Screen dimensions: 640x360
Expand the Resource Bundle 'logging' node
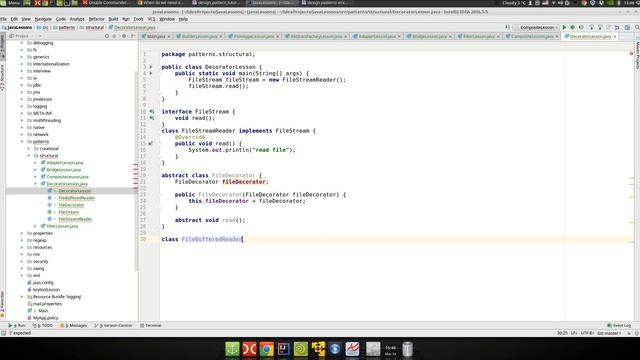[22, 297]
